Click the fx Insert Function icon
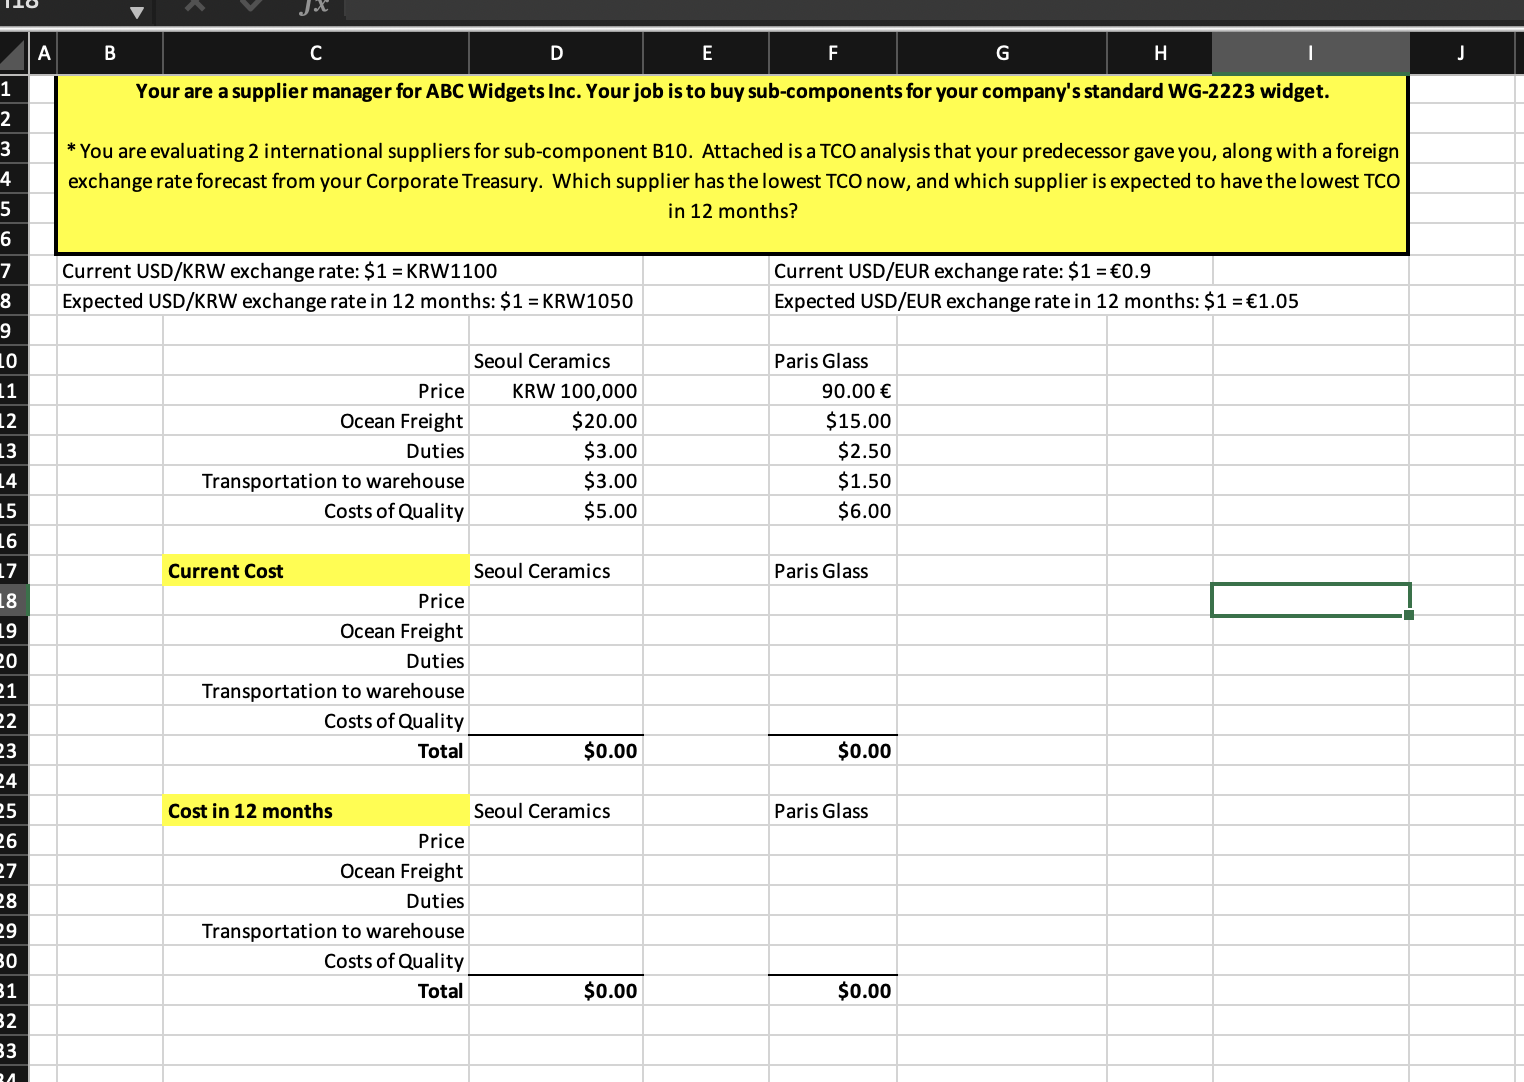The height and width of the screenshot is (1082, 1524). (314, 7)
